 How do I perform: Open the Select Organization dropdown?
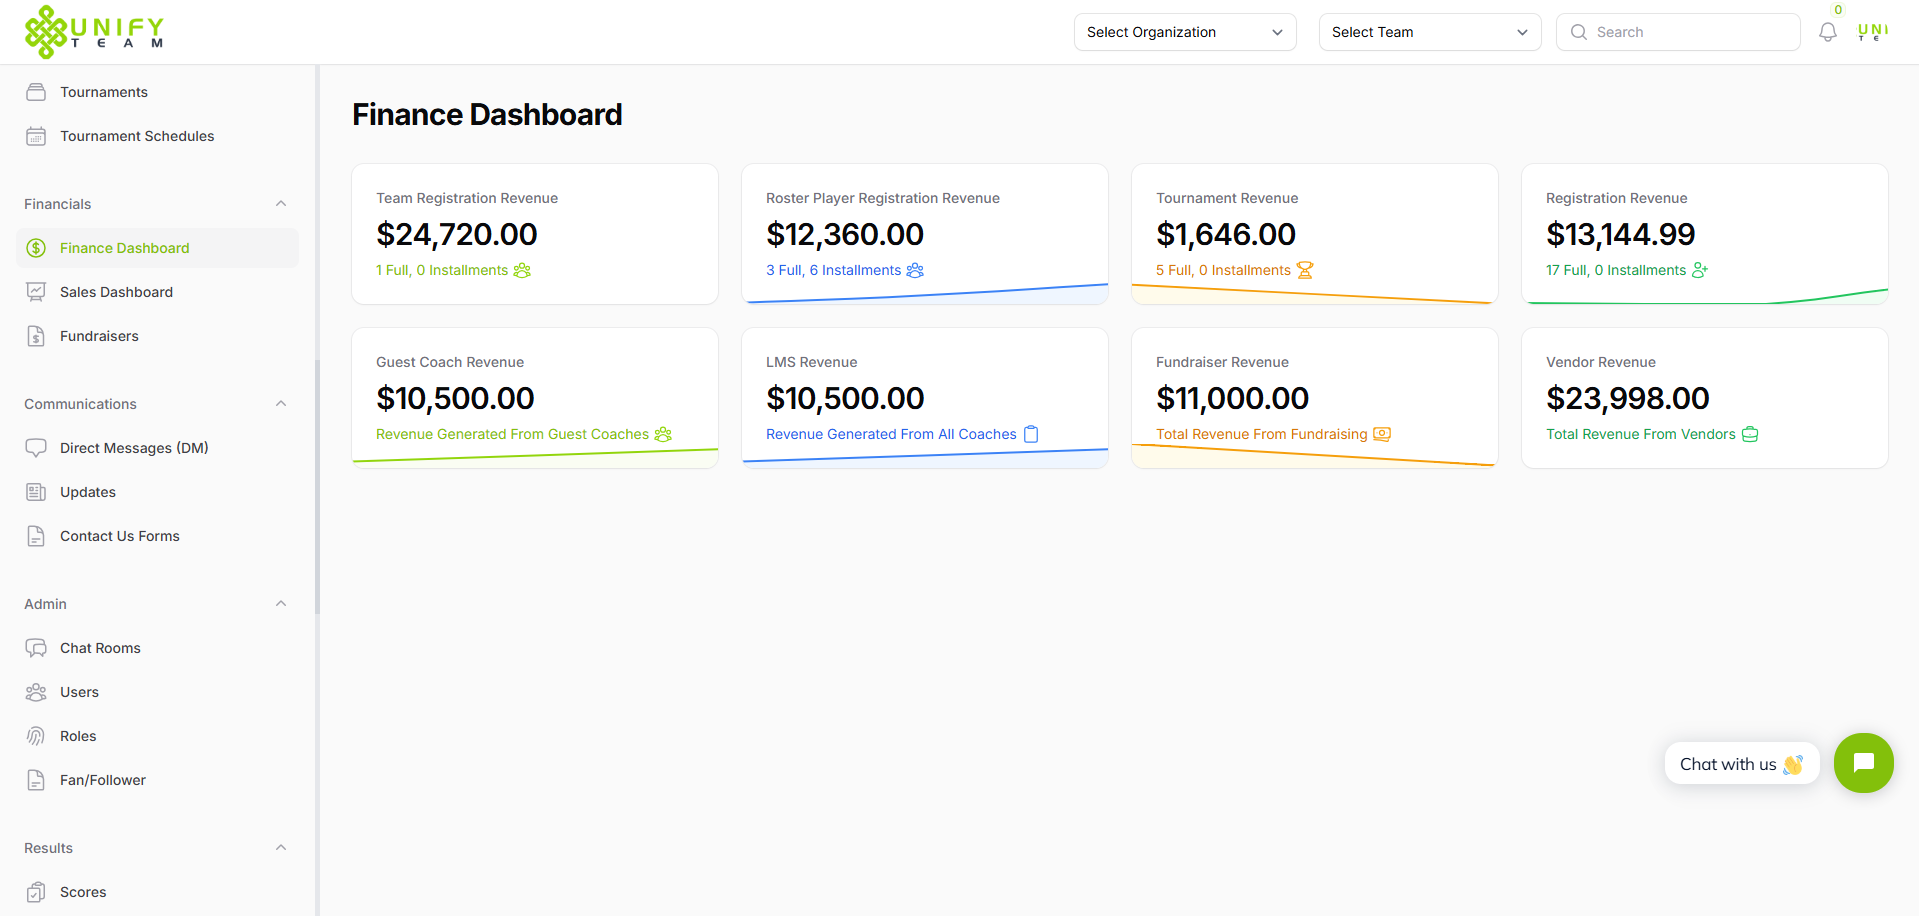coord(1184,31)
